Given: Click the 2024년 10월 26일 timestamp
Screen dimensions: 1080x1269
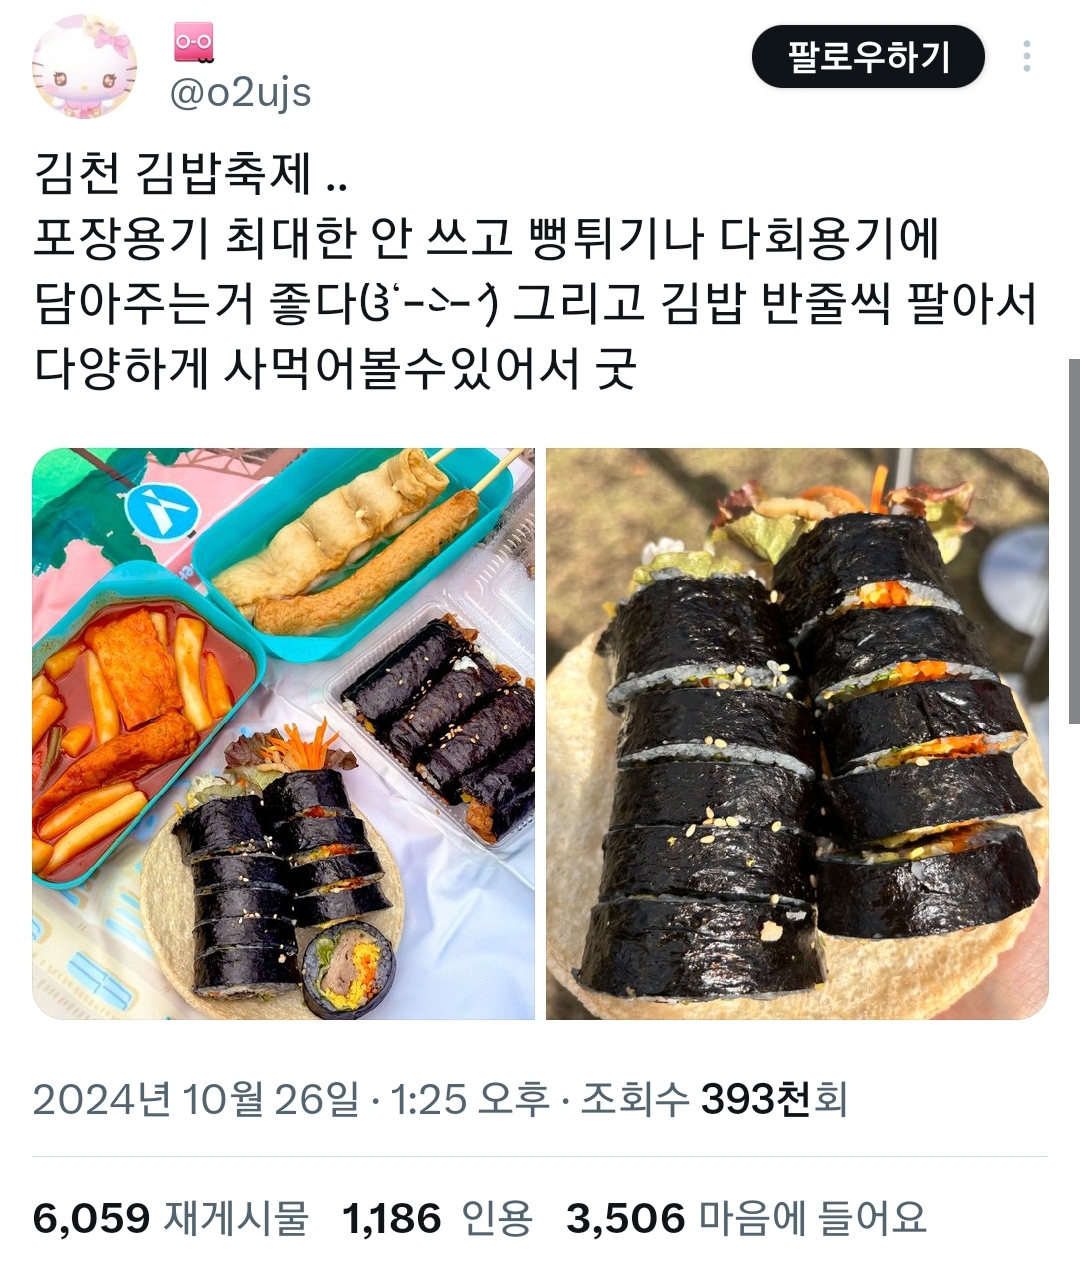Looking at the screenshot, I should click(x=195, y=1099).
